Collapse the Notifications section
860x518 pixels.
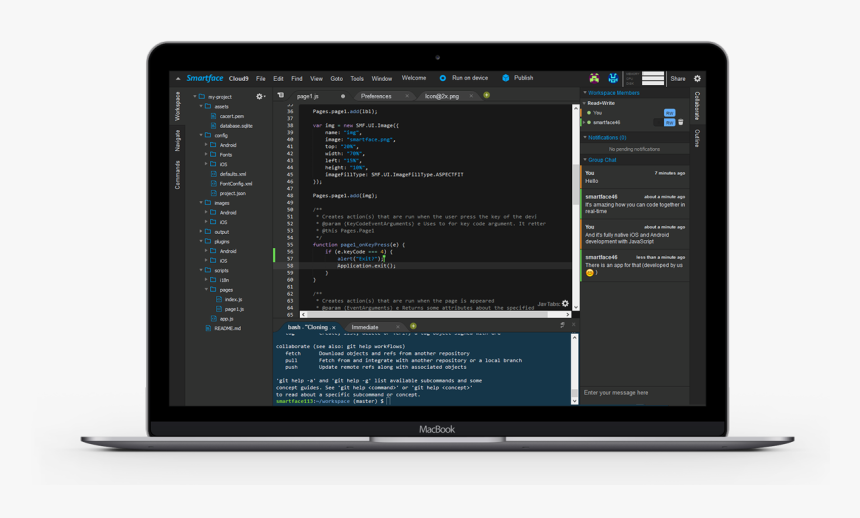585,138
